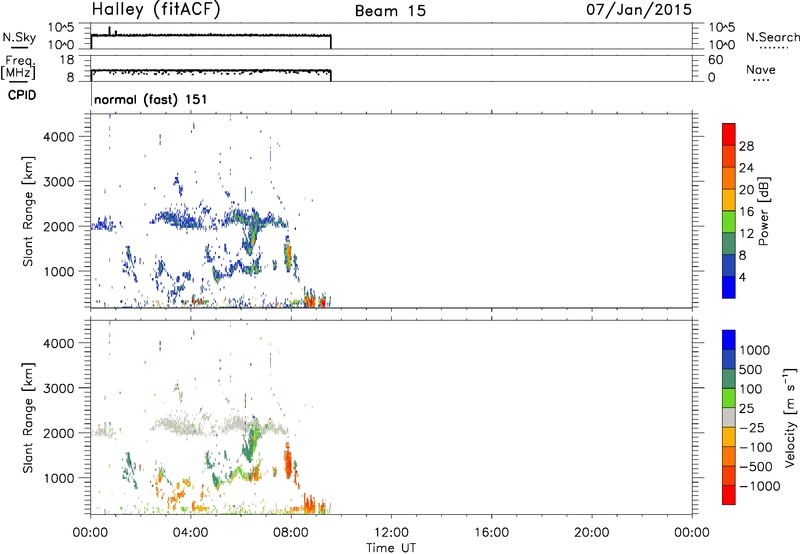The image size is (800, 554).
Task: Click the 08:00 time axis label
Action: pyautogui.click(x=291, y=533)
